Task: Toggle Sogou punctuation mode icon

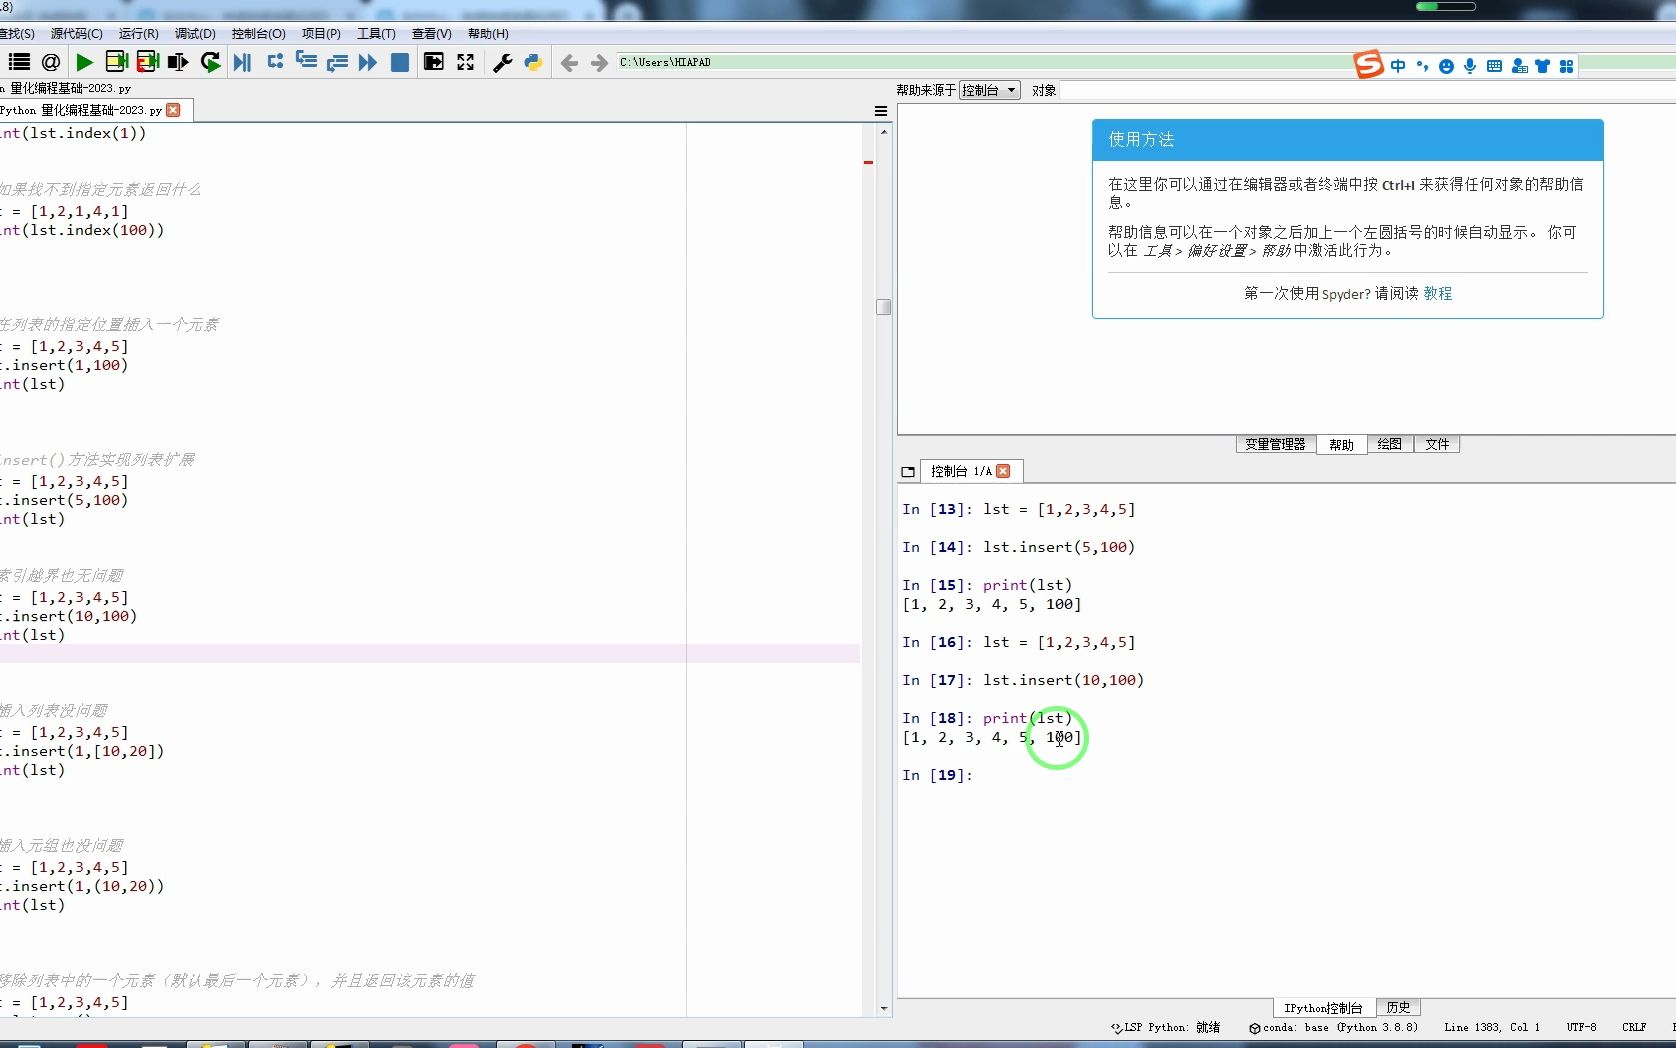Action: pos(1422,66)
